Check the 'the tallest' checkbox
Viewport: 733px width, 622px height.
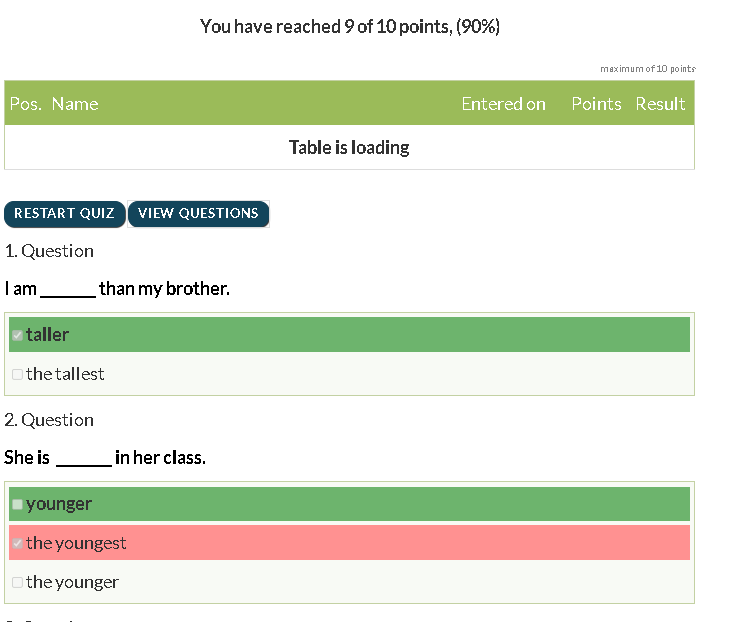tap(17, 374)
